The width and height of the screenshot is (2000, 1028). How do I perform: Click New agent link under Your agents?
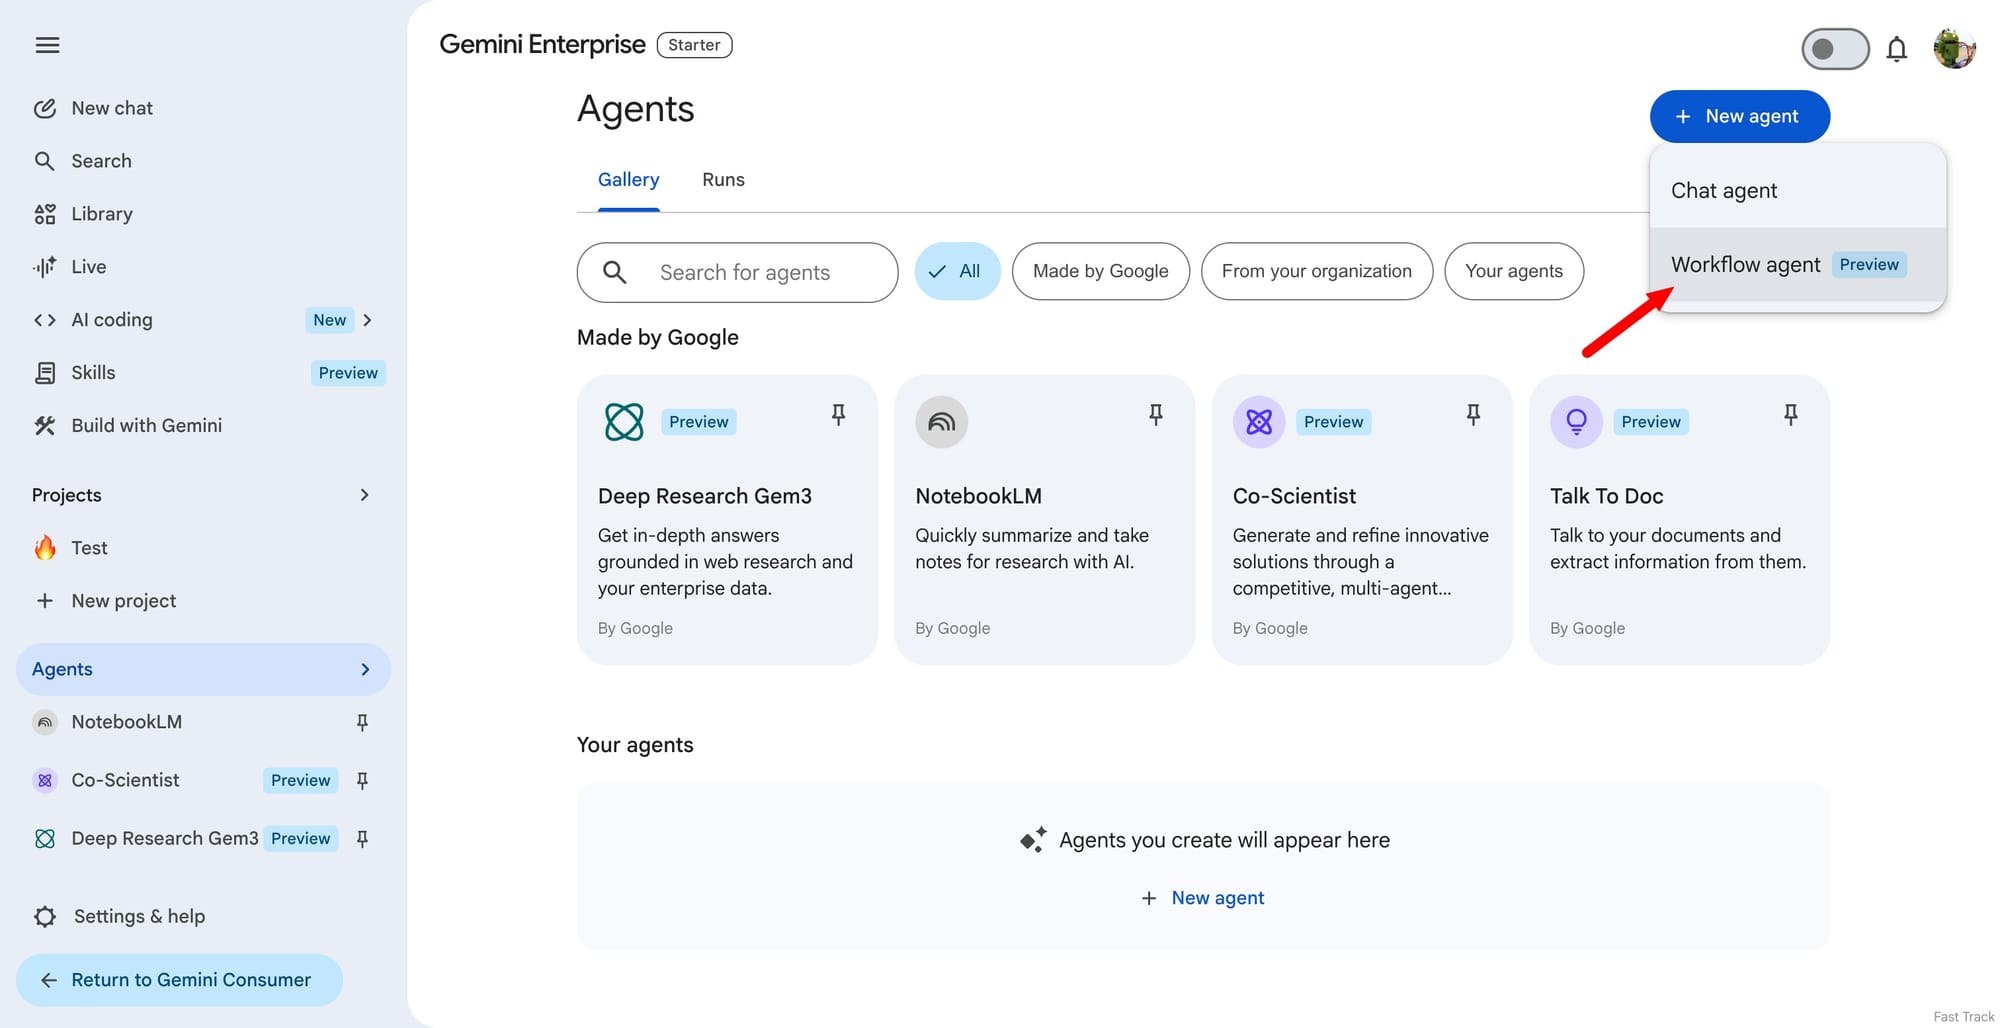coord(1203,898)
